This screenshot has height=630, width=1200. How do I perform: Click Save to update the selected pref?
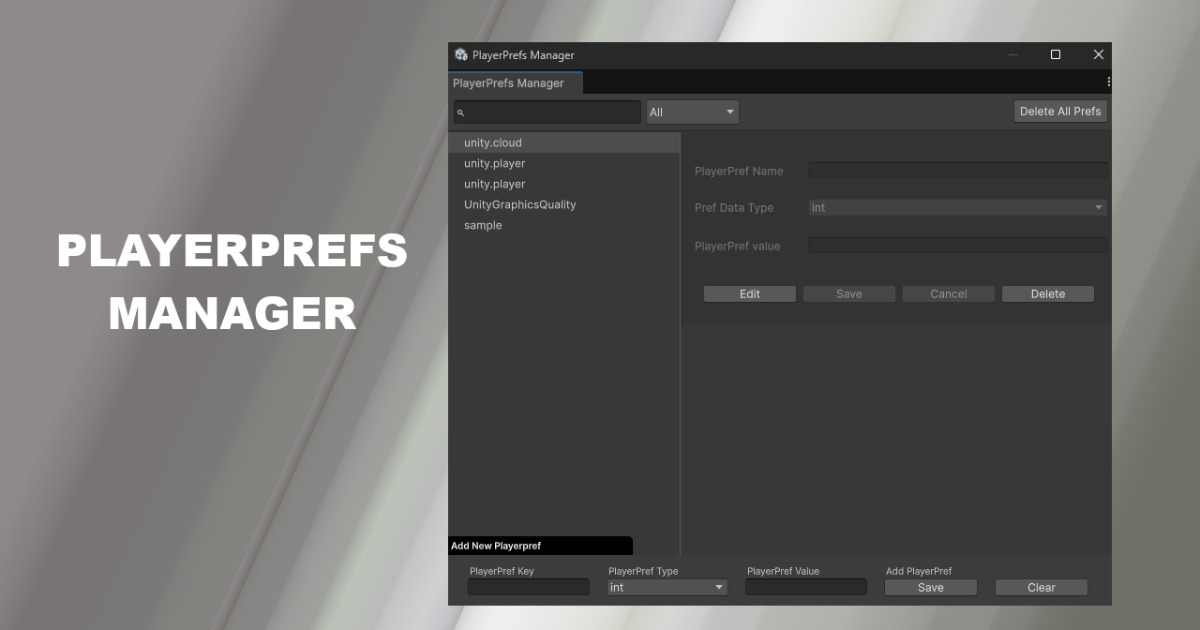pyautogui.click(x=848, y=293)
